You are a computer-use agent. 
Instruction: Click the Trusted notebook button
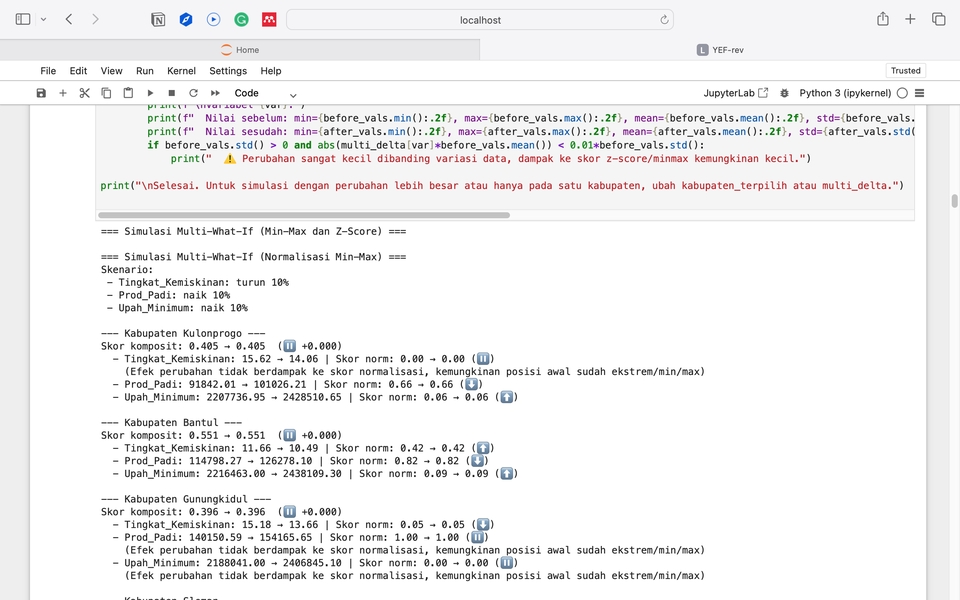tap(905, 71)
